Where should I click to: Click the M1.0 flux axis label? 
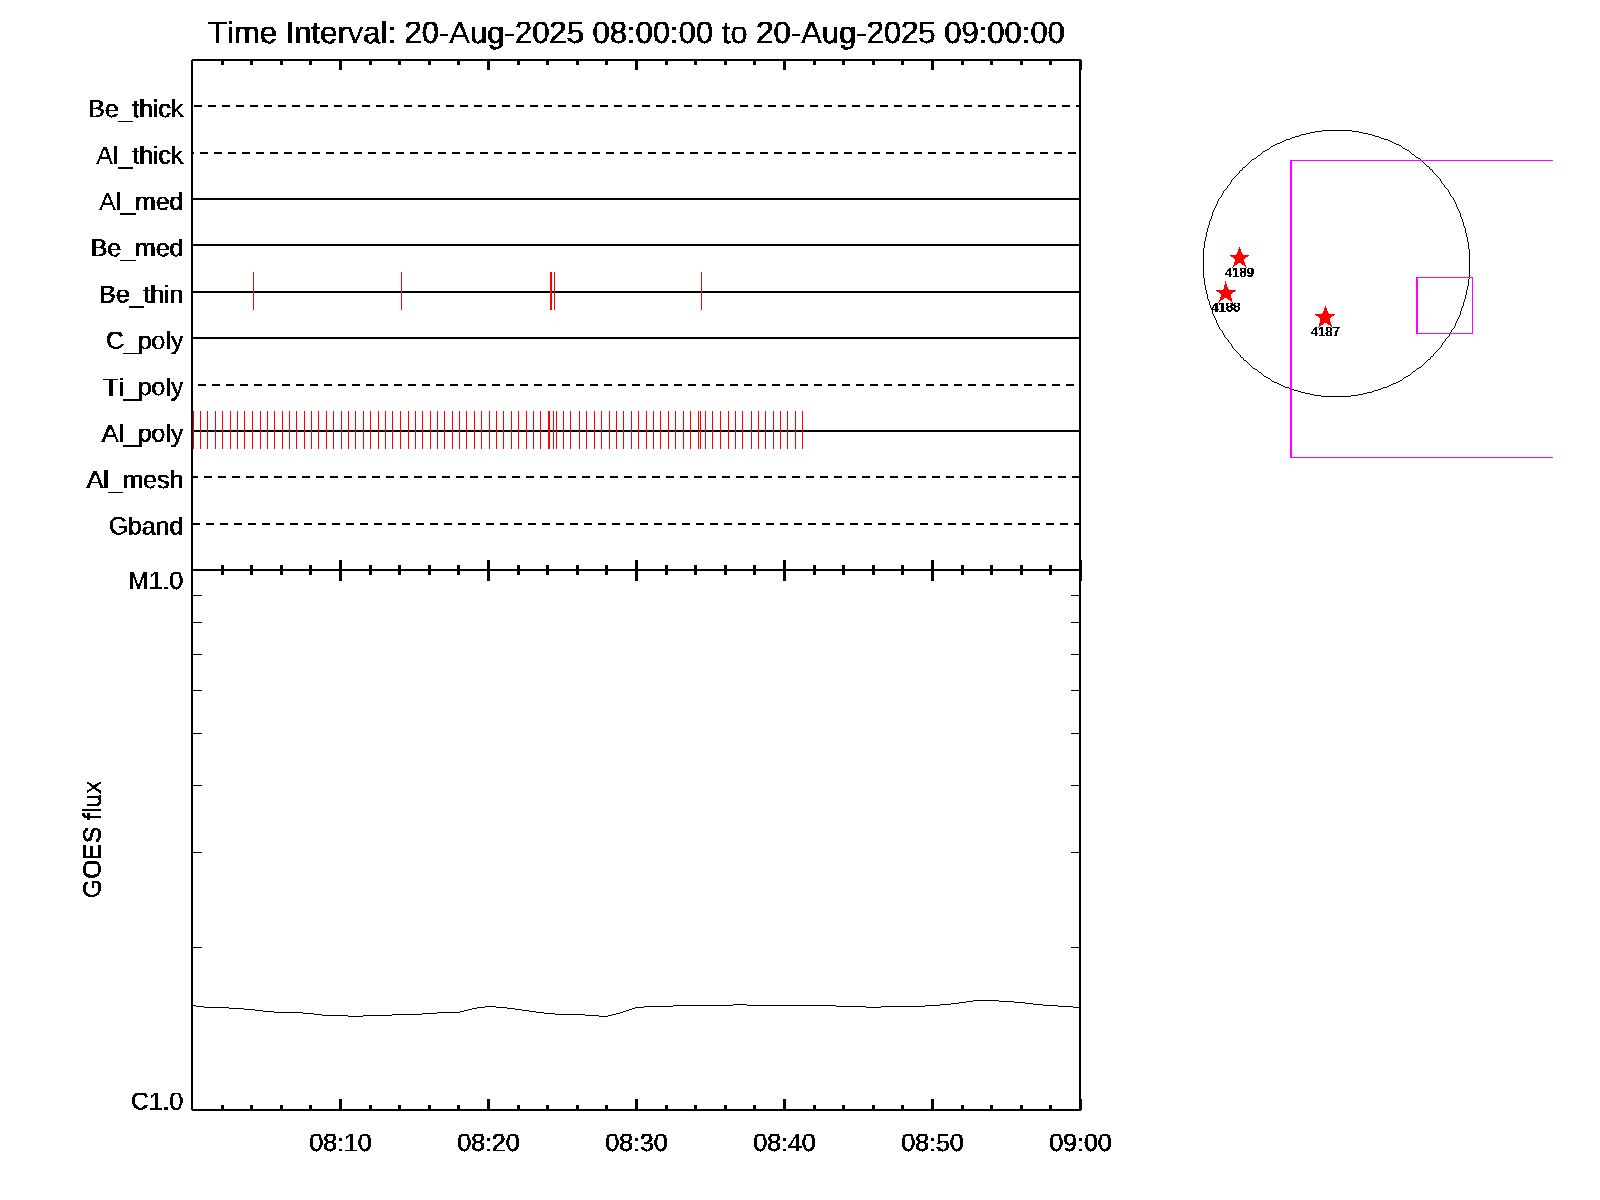coord(156,581)
